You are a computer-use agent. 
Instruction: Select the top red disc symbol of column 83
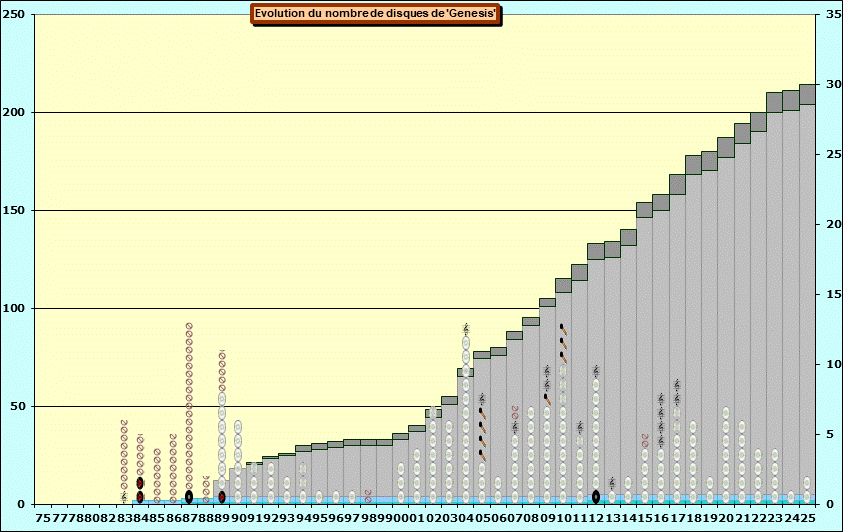[124, 423]
